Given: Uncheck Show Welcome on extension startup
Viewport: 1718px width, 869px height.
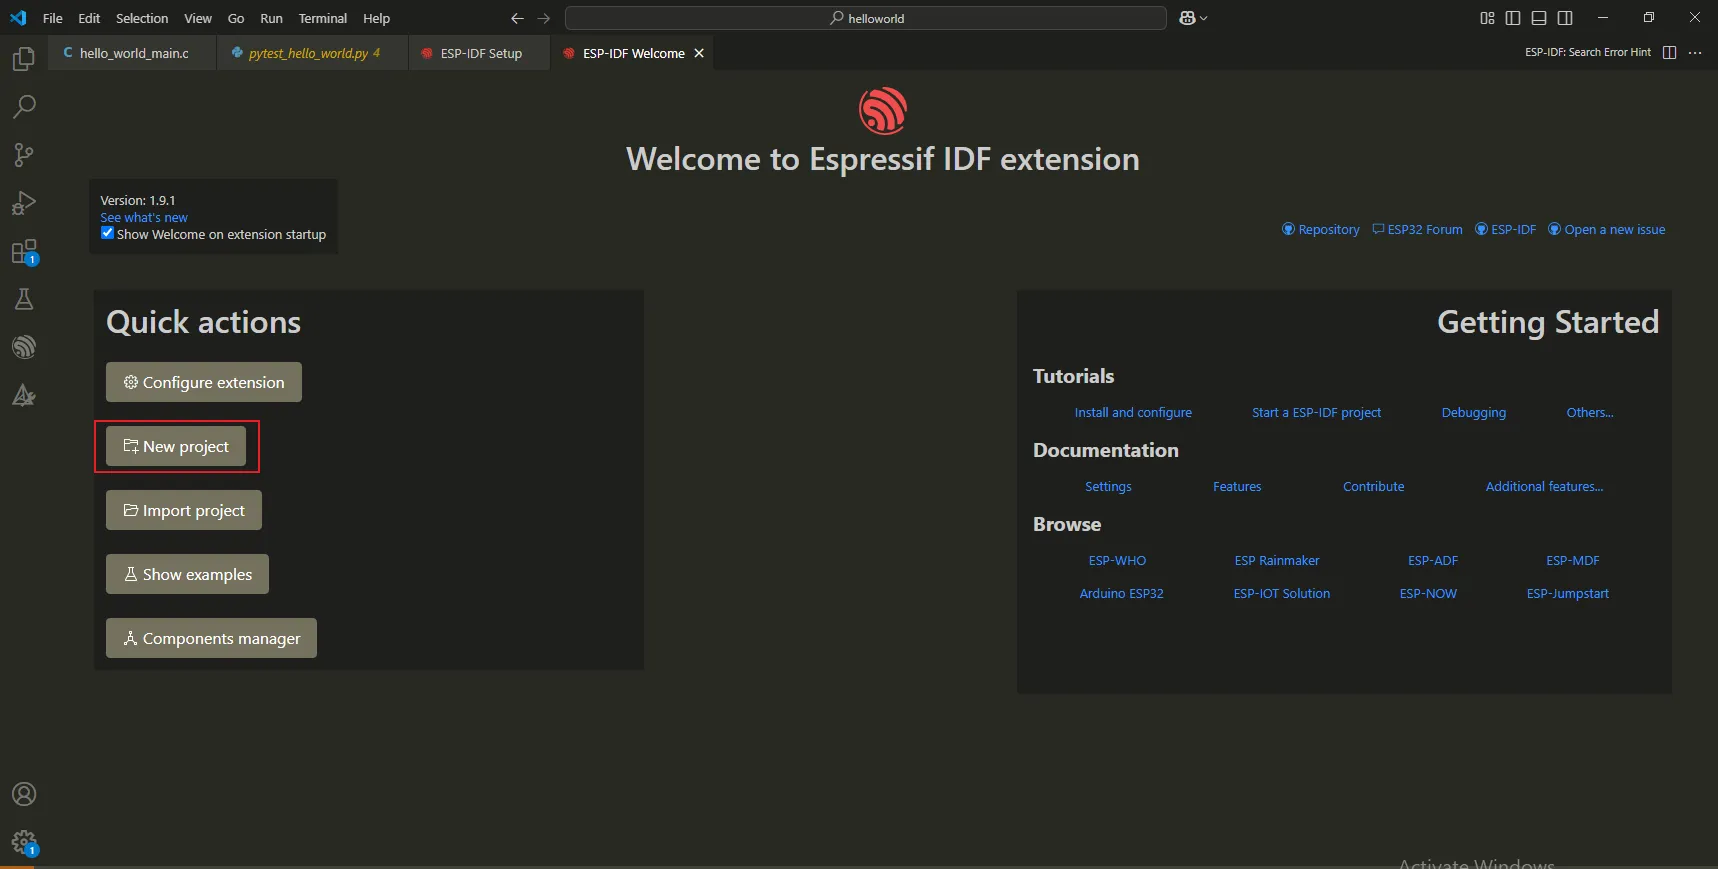Looking at the screenshot, I should (107, 233).
